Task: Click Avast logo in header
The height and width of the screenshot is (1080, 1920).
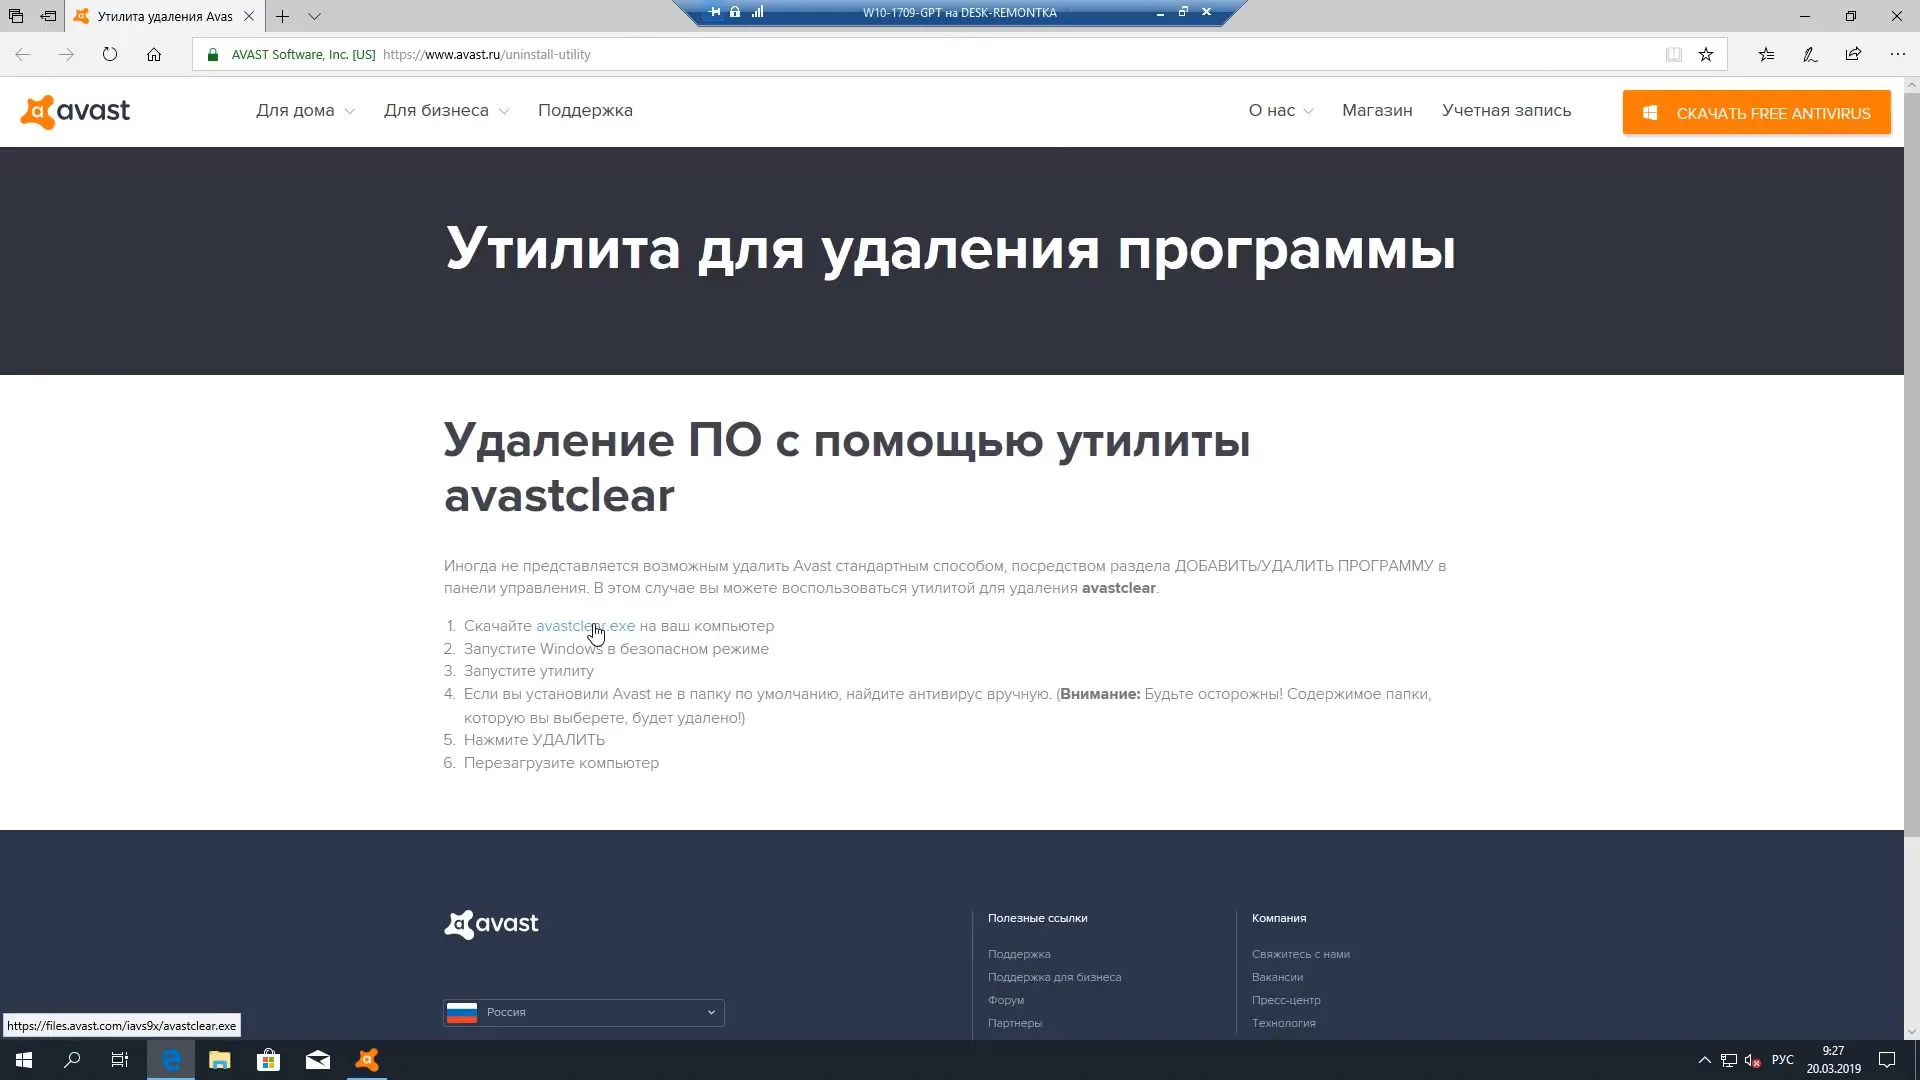Action: [x=76, y=111]
